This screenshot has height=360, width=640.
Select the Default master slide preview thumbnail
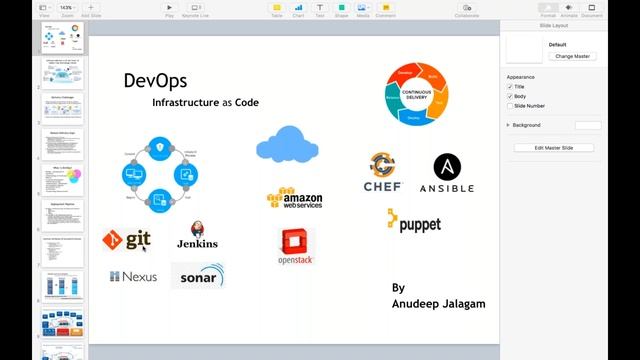click(524, 49)
